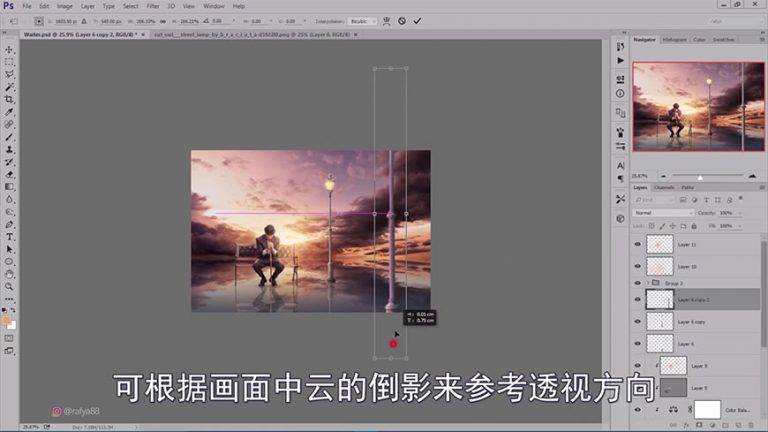
Task: Switch to the Swatches tab
Action: (723, 40)
